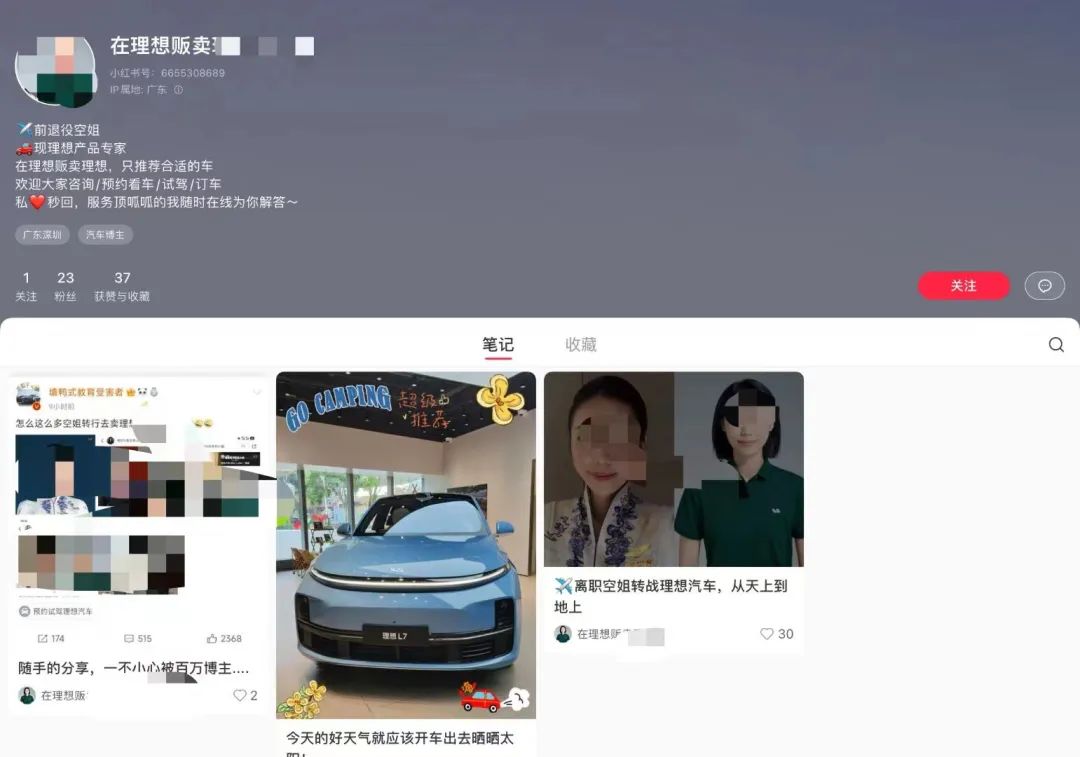Click the profile name 在理想贩卖

163,45
